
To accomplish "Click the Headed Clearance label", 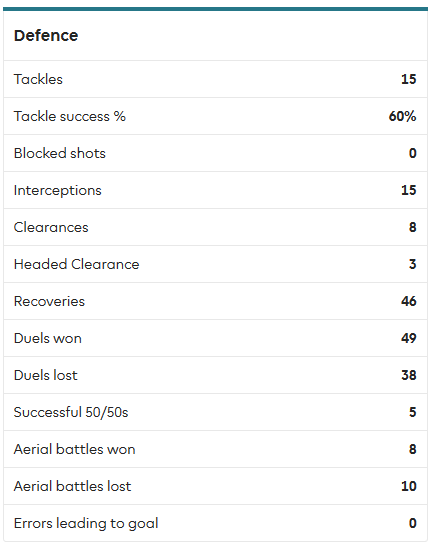I will (76, 264).
